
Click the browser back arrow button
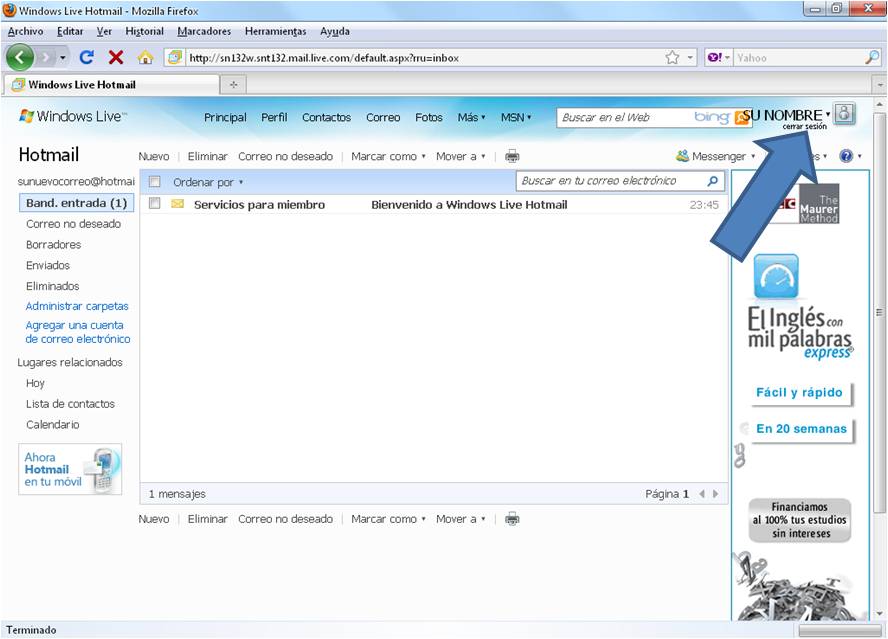[x=22, y=58]
